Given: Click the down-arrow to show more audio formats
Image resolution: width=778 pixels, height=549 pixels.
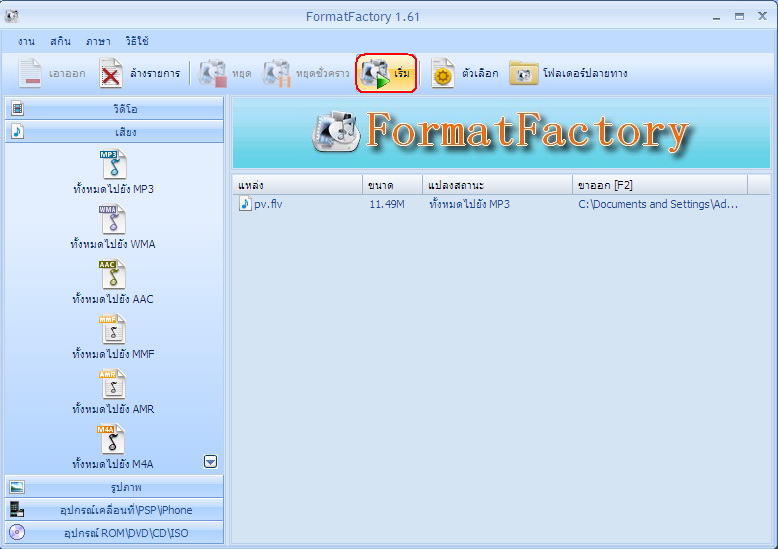Looking at the screenshot, I should point(210,462).
